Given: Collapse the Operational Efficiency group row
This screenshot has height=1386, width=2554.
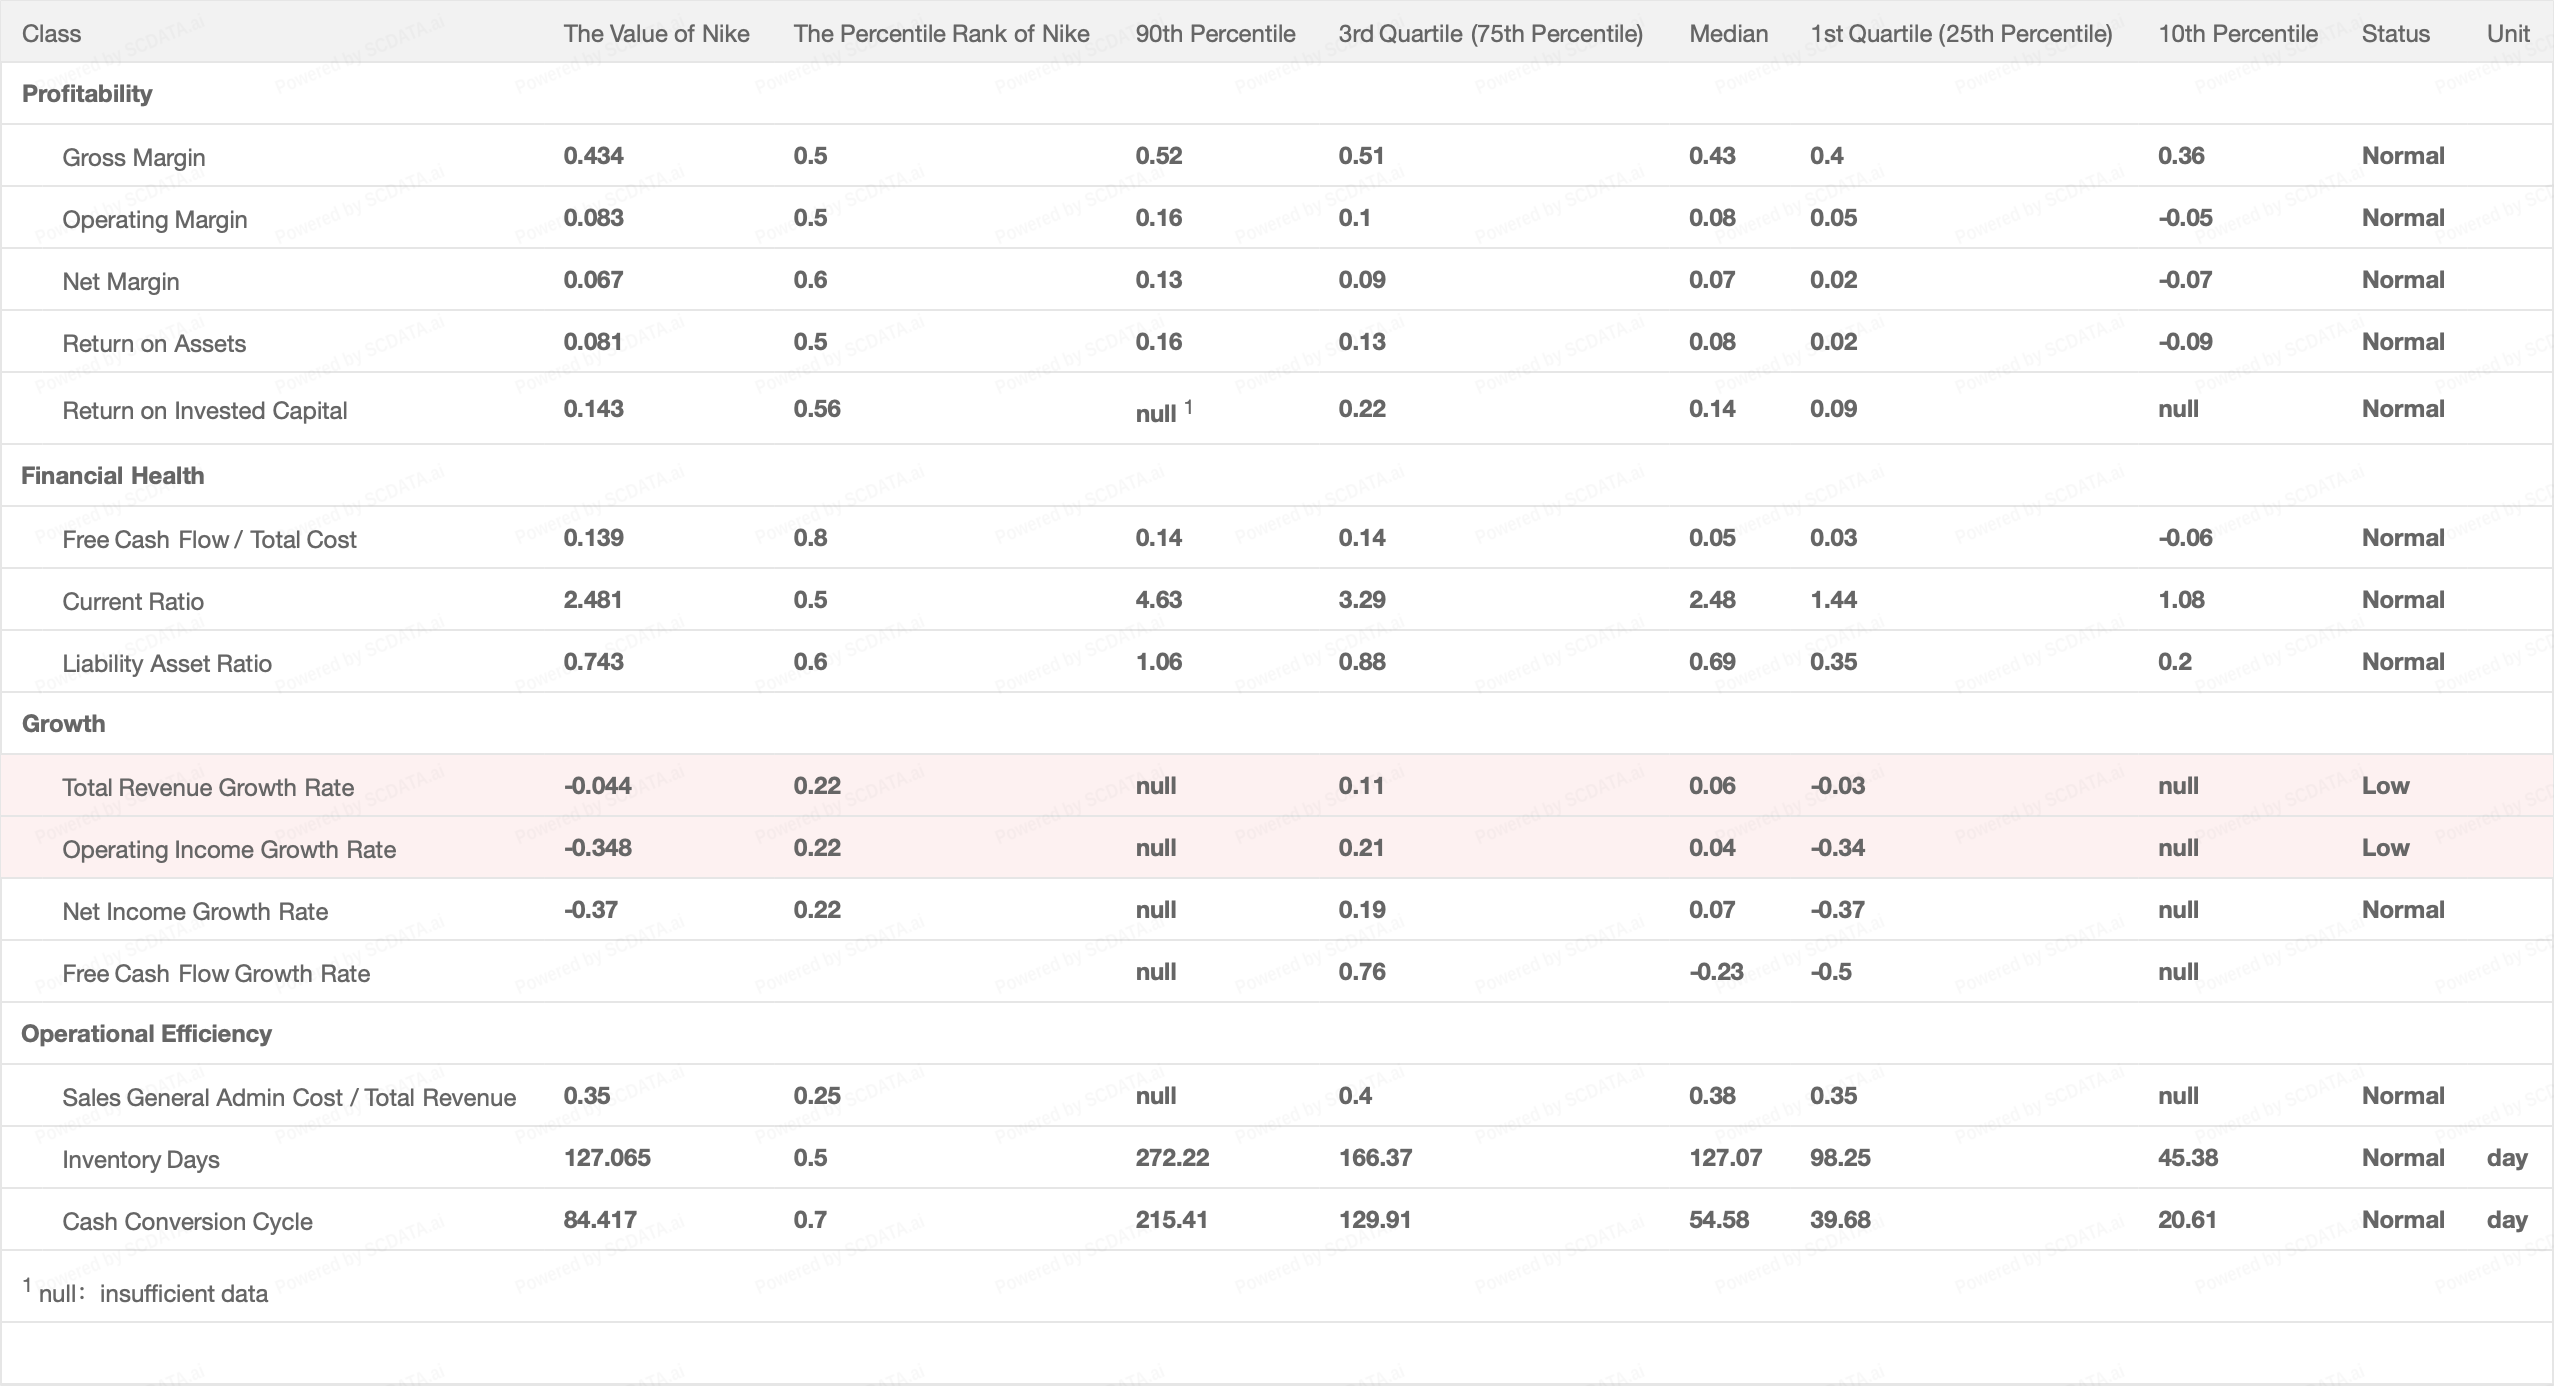Looking at the screenshot, I should 146,1034.
